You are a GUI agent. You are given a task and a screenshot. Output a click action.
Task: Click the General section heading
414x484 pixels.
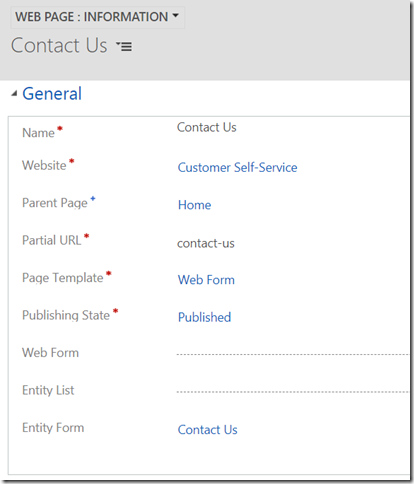click(52, 94)
